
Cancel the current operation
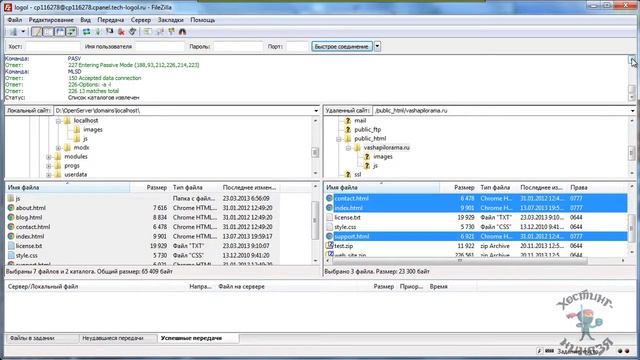109,31
